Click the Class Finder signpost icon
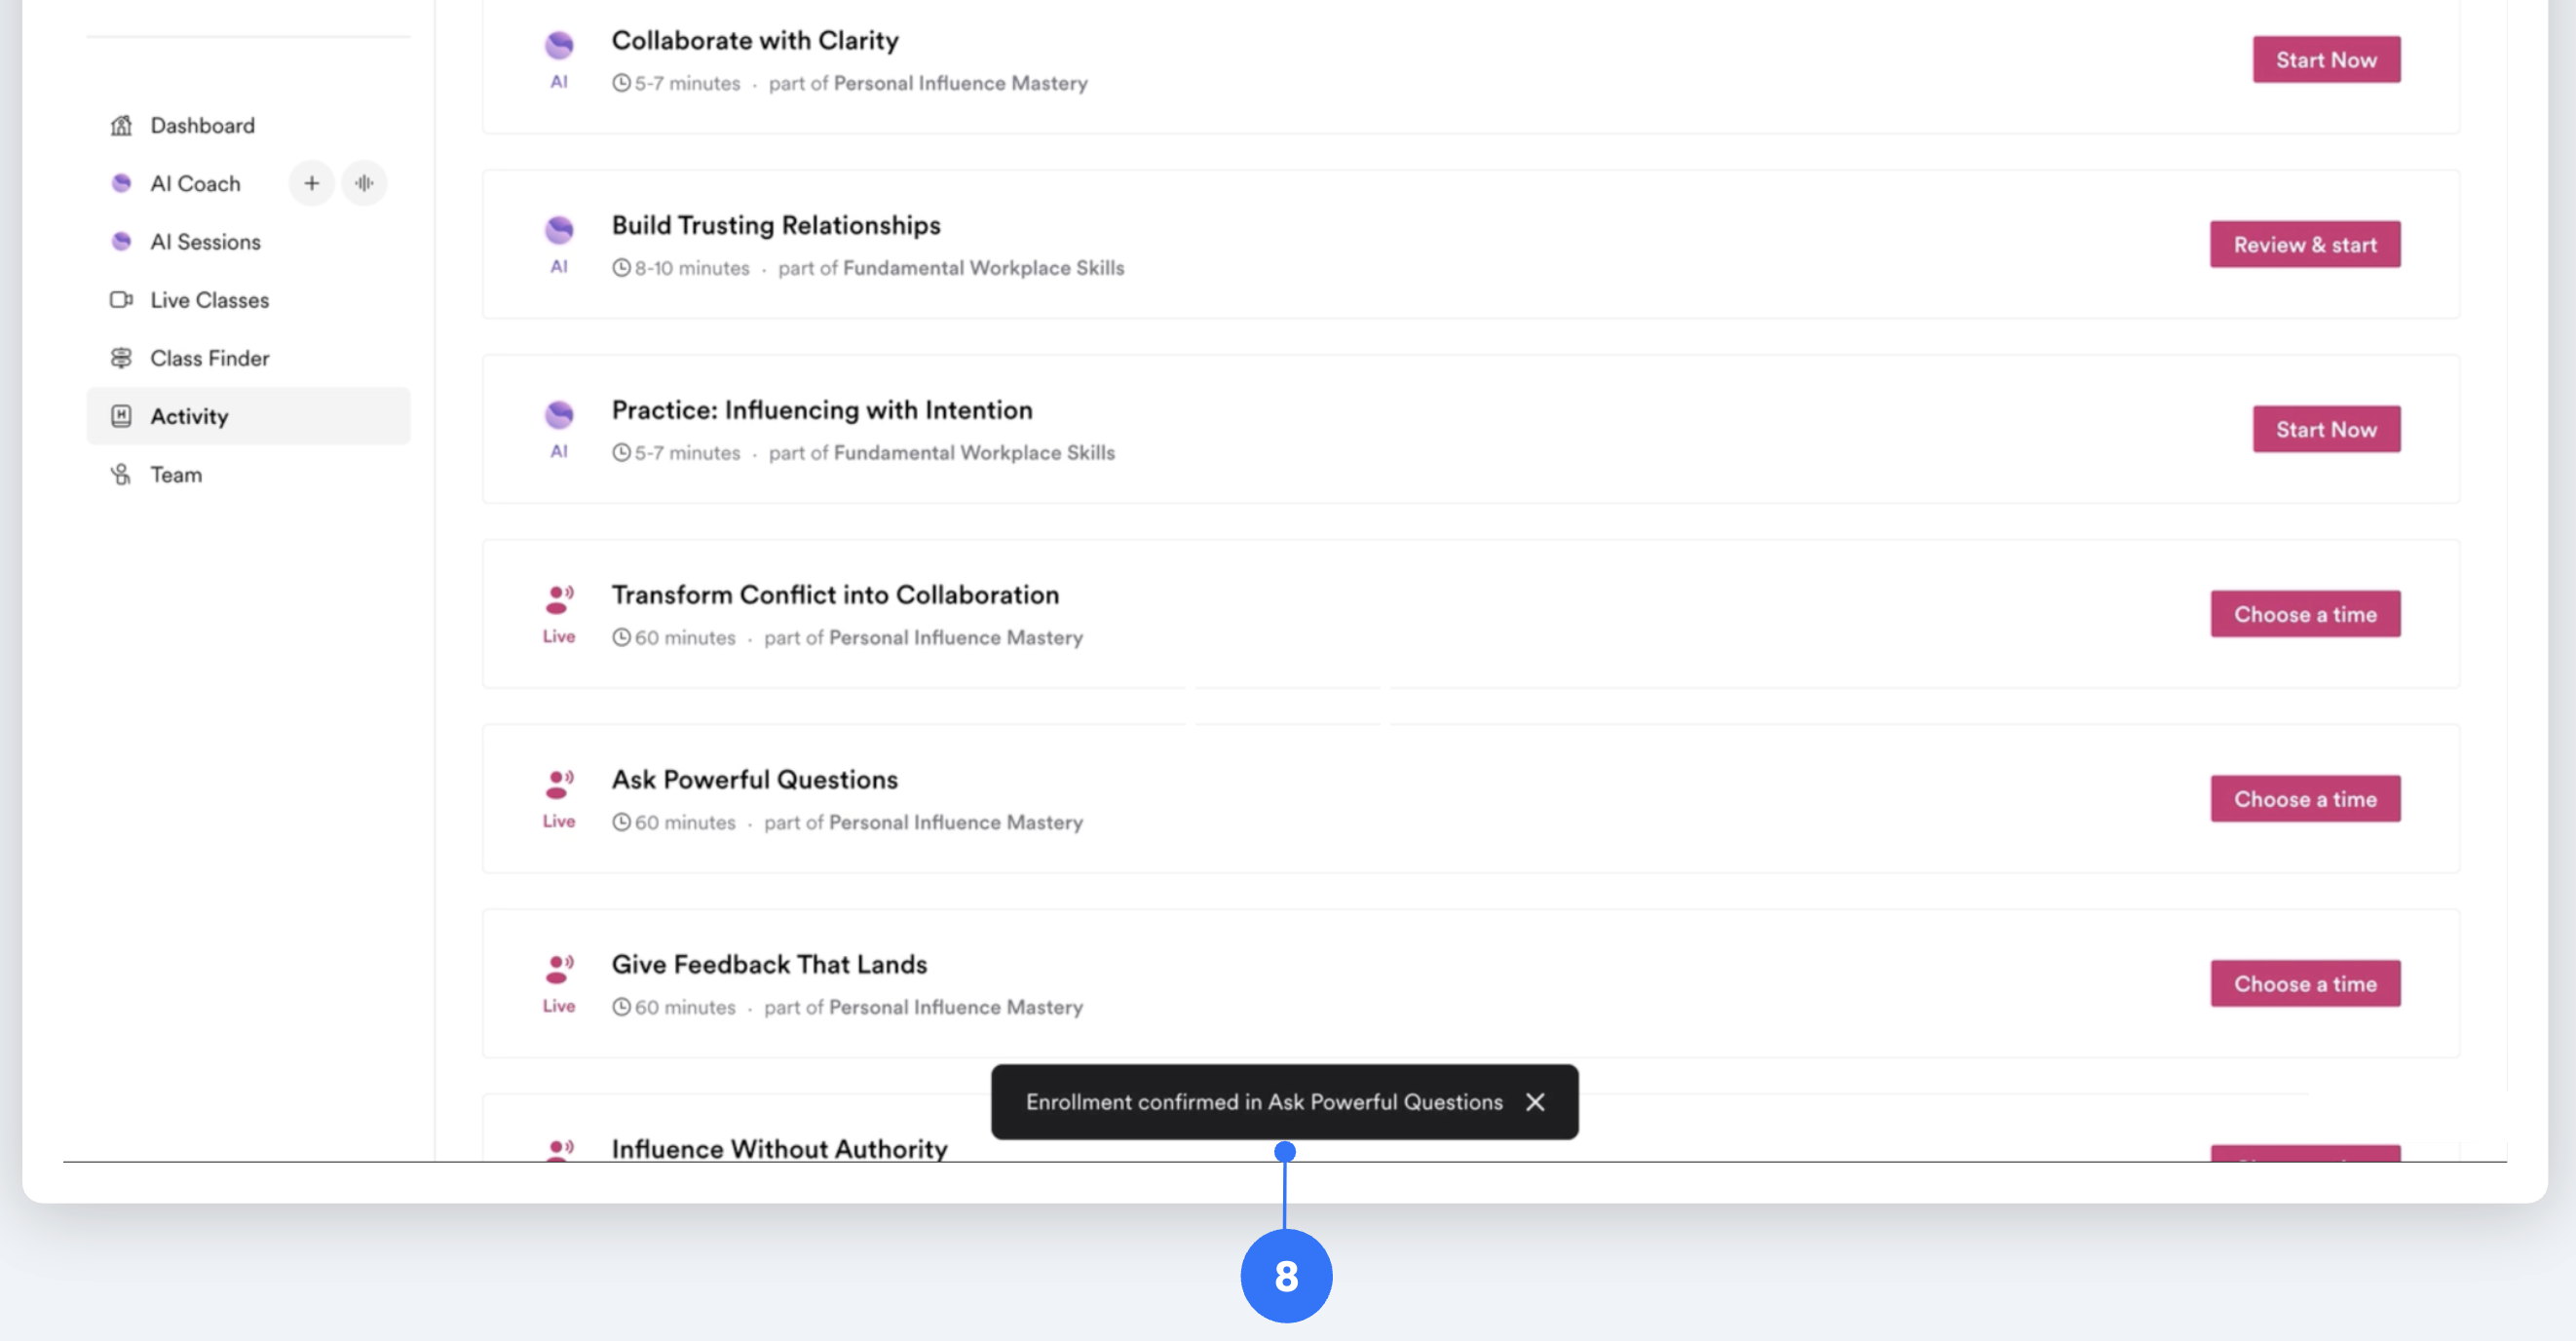Viewport: 2576px width, 1341px height. (x=121, y=357)
